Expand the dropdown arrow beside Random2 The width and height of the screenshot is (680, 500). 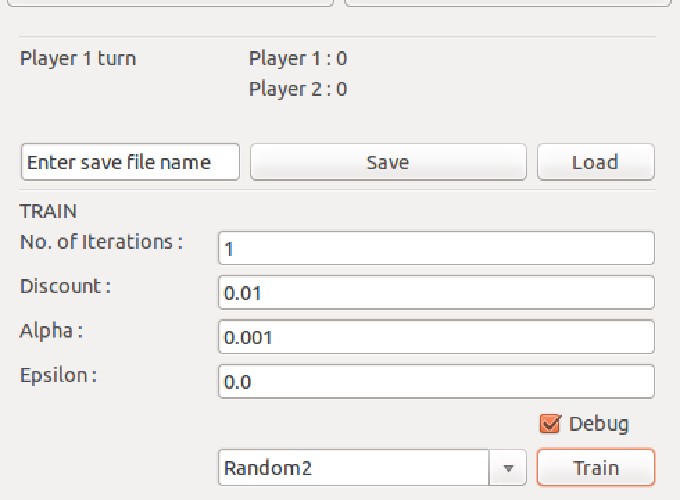point(508,468)
